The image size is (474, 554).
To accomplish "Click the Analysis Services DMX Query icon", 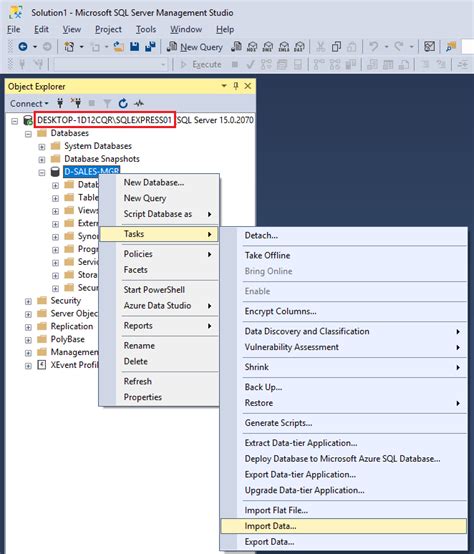I will pyautogui.click(x=268, y=46).
